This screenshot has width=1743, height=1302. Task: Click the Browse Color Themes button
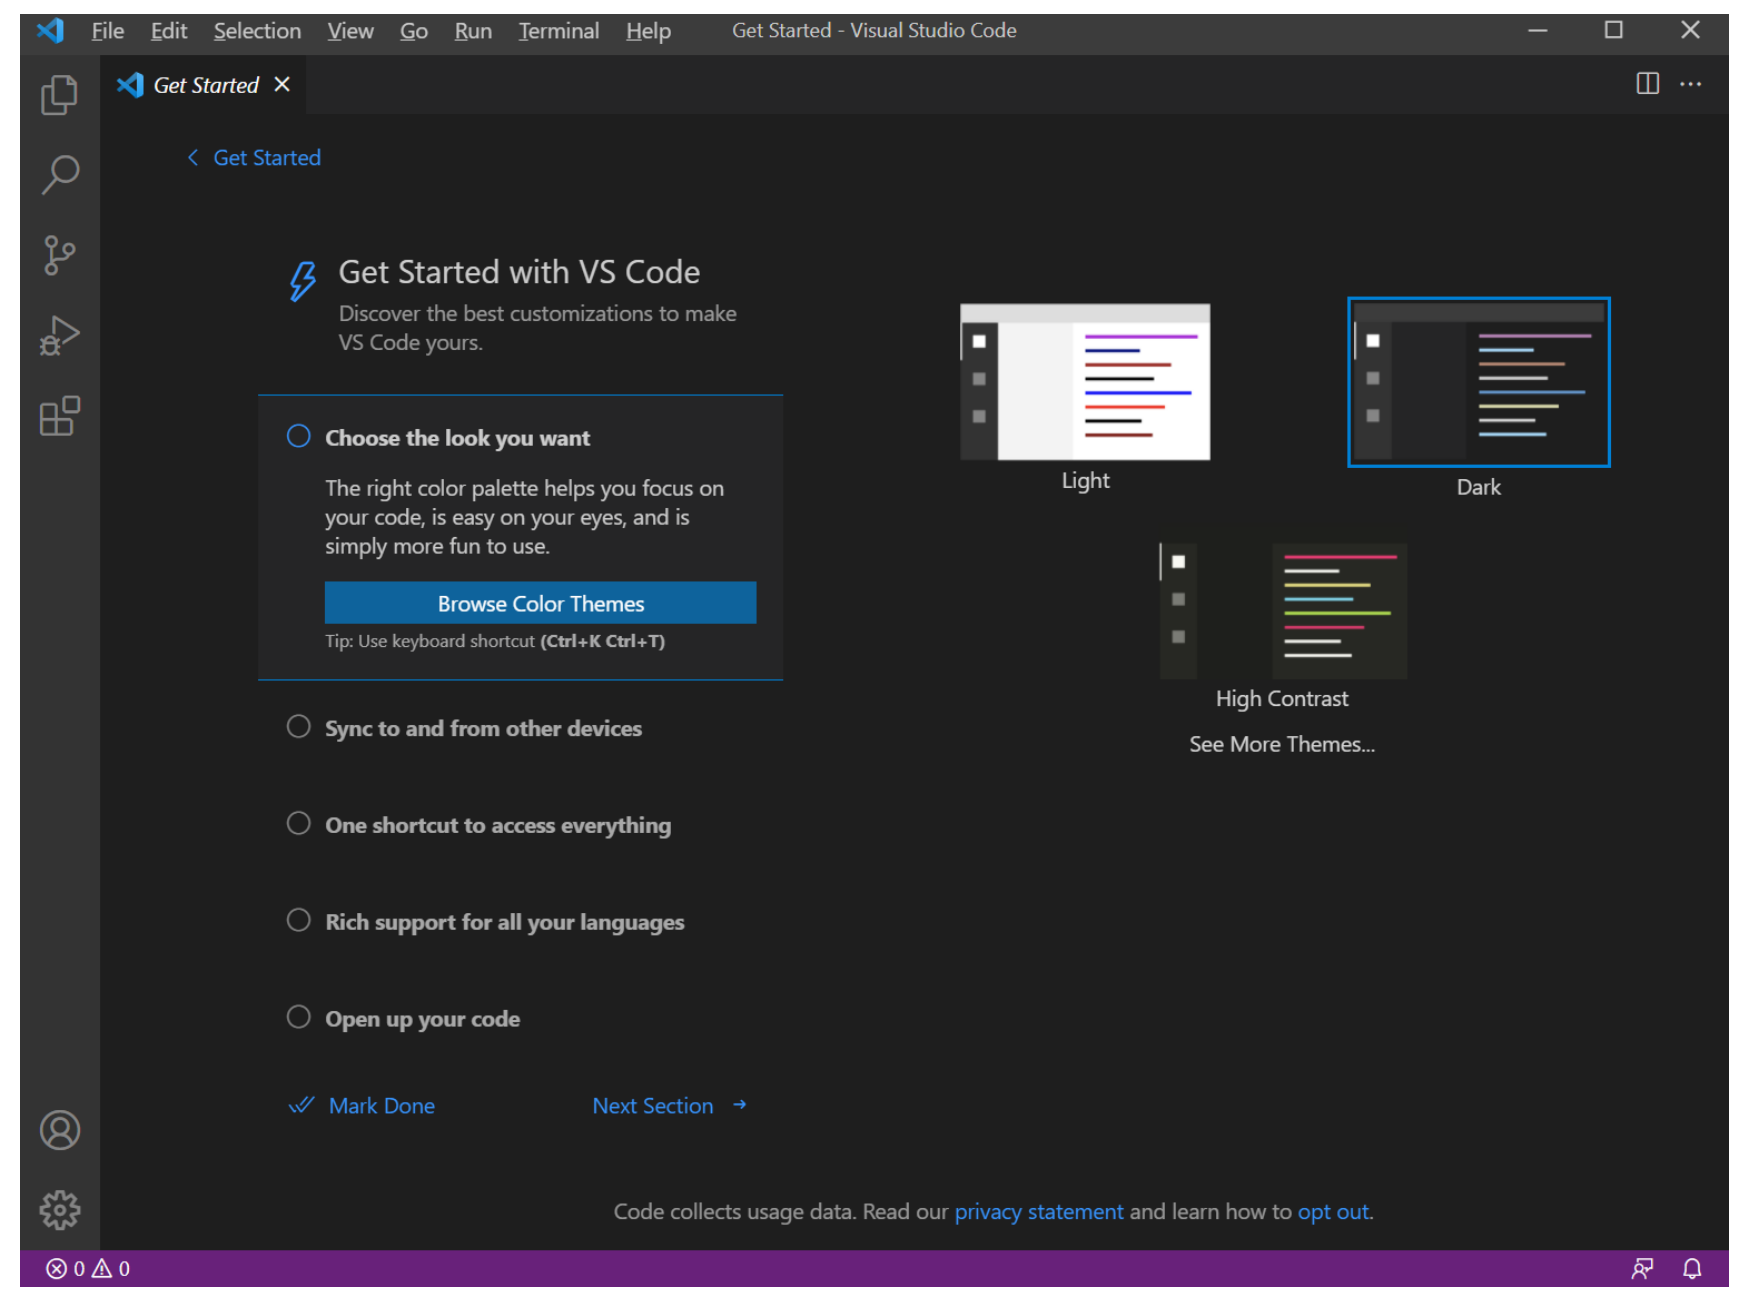click(x=540, y=603)
